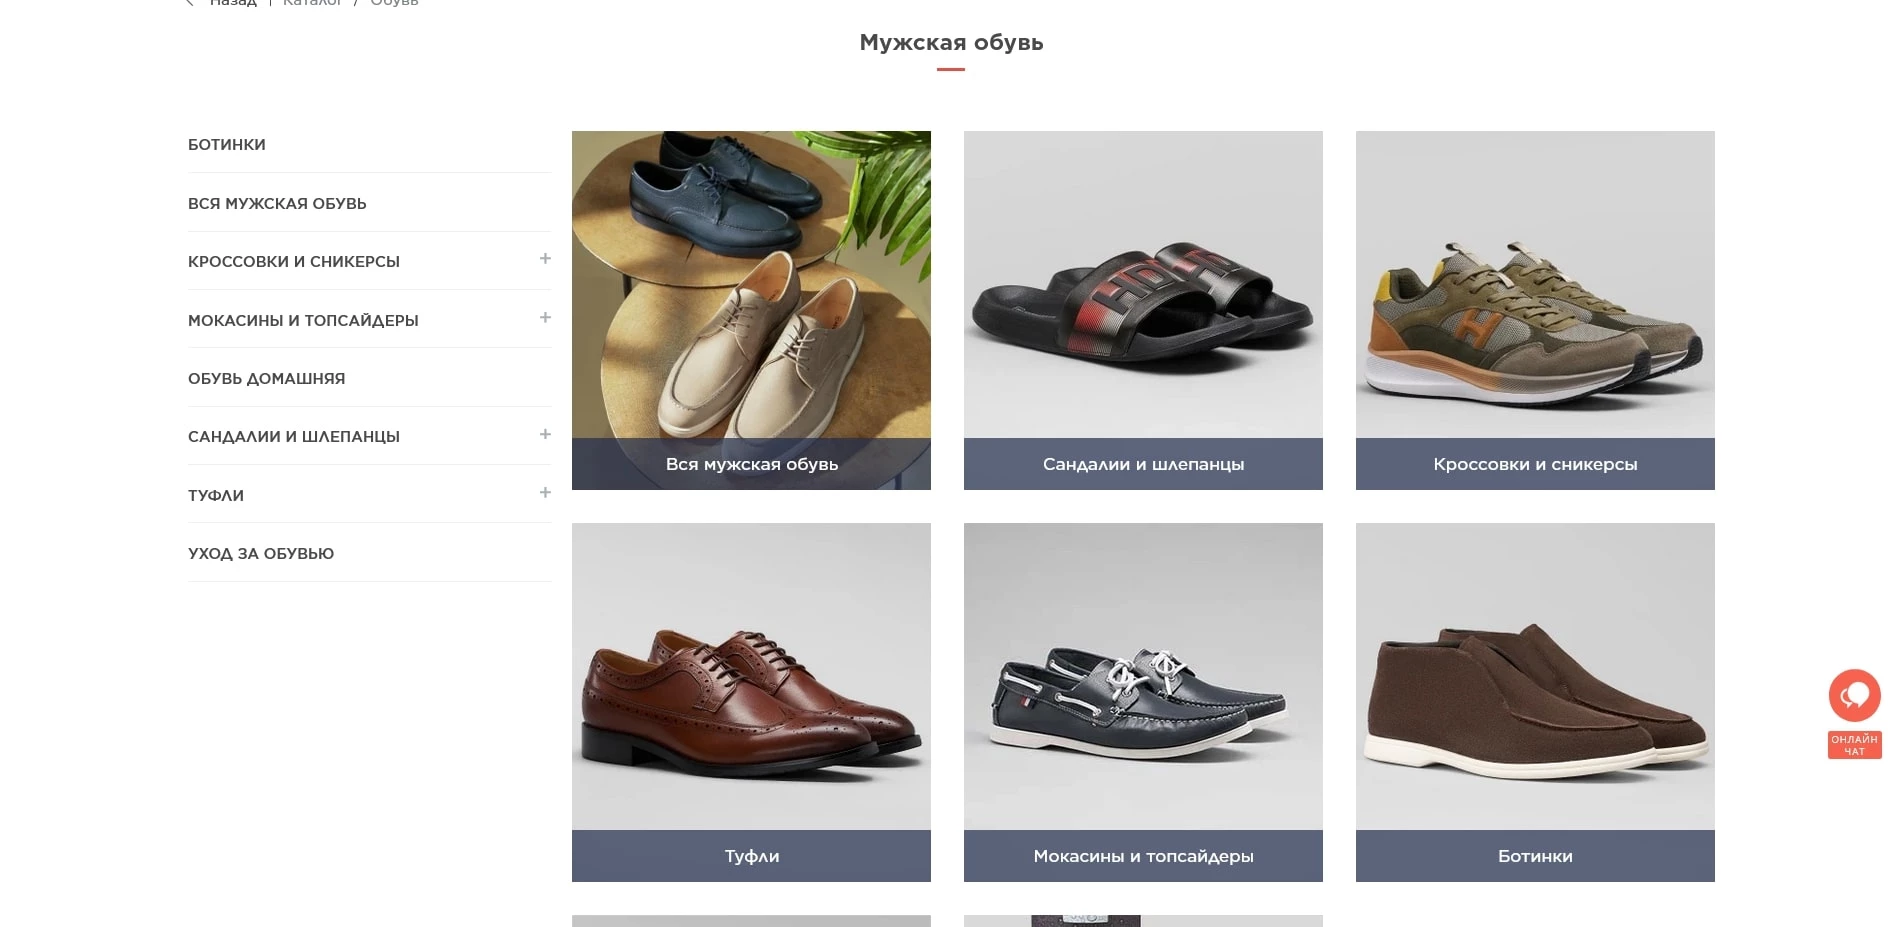Expand the sidebar Туфли plus icon
This screenshot has width=1902, height=927.
[x=545, y=493]
